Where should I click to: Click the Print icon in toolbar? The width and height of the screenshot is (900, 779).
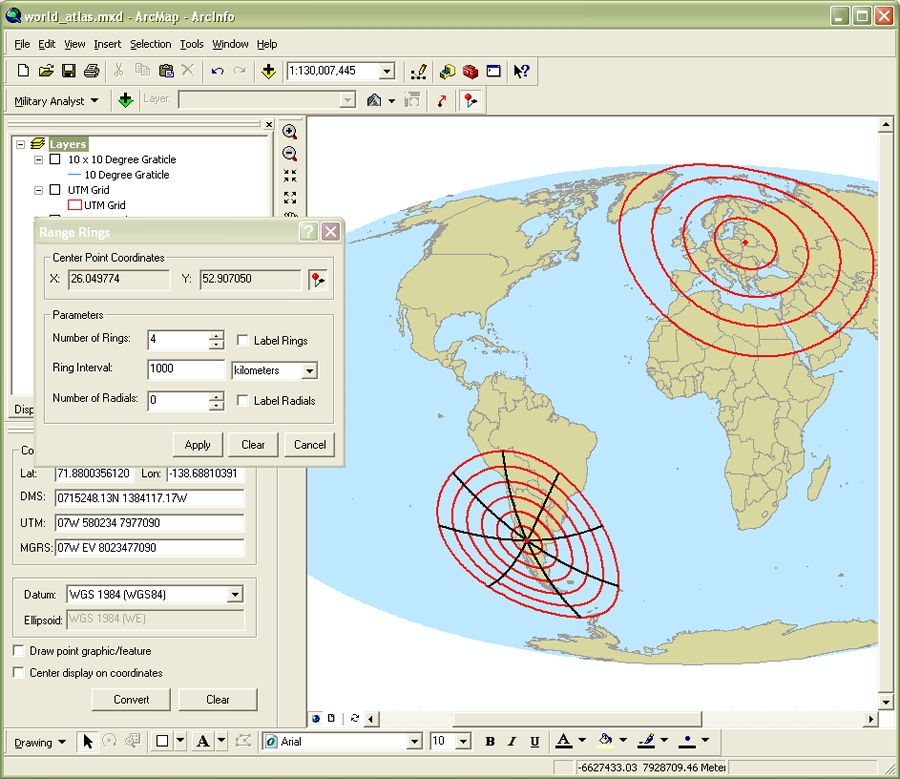click(x=92, y=71)
